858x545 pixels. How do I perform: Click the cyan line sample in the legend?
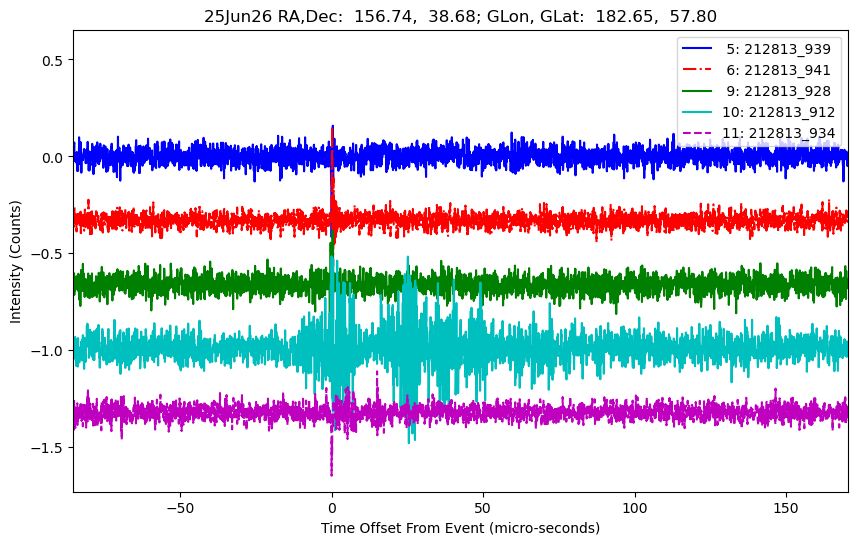coord(697,112)
